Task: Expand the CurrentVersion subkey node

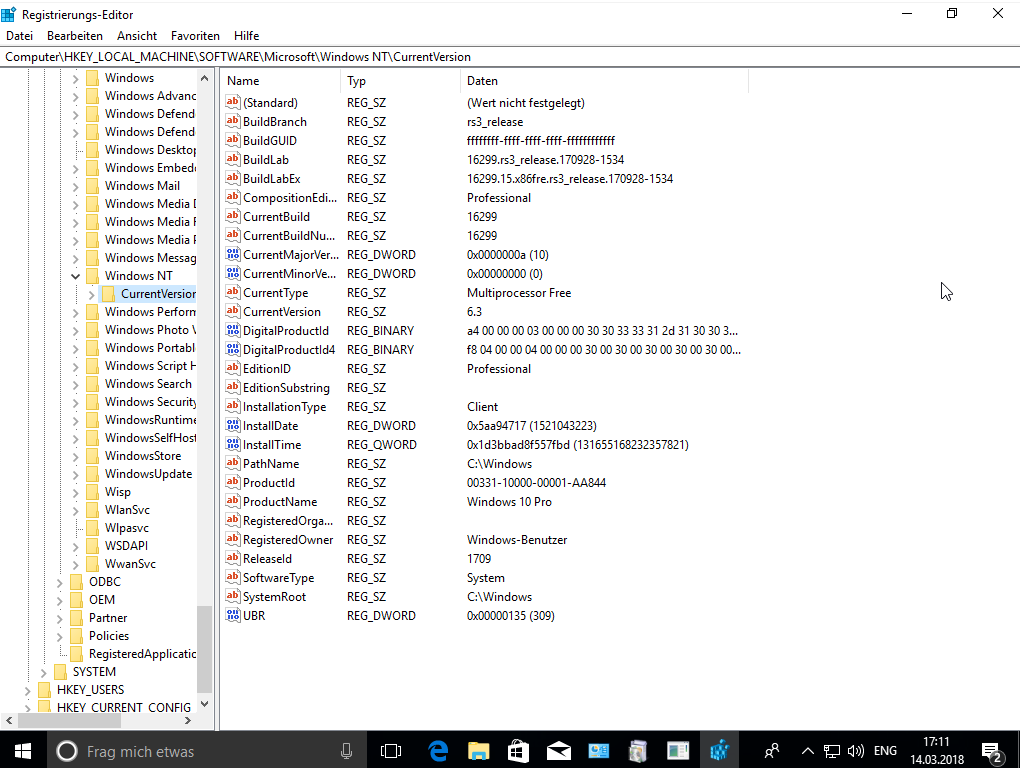Action: (x=92, y=295)
